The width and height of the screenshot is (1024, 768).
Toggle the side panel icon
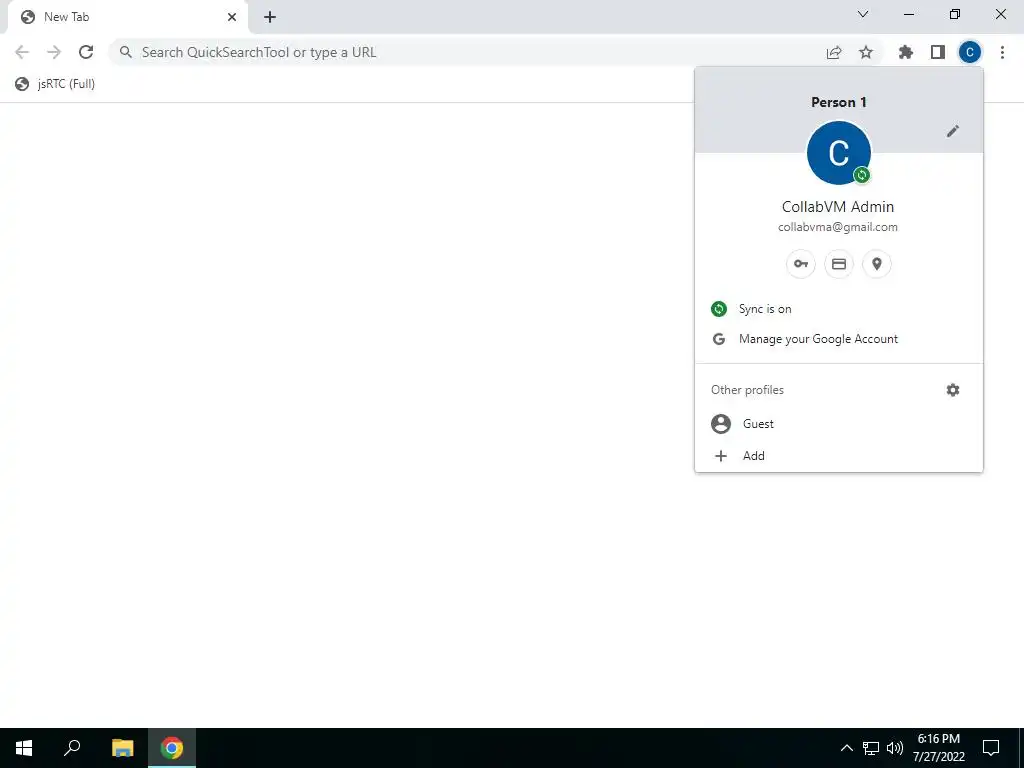point(938,52)
